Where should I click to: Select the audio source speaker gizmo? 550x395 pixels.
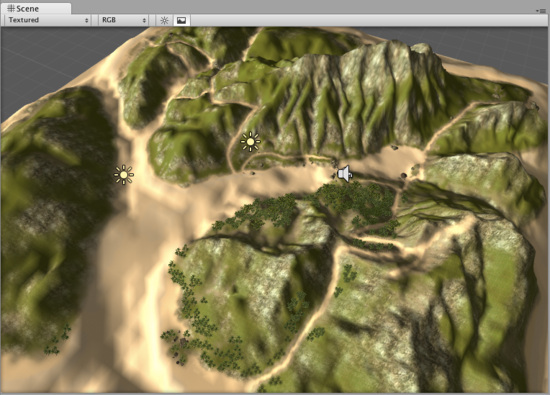click(x=345, y=174)
